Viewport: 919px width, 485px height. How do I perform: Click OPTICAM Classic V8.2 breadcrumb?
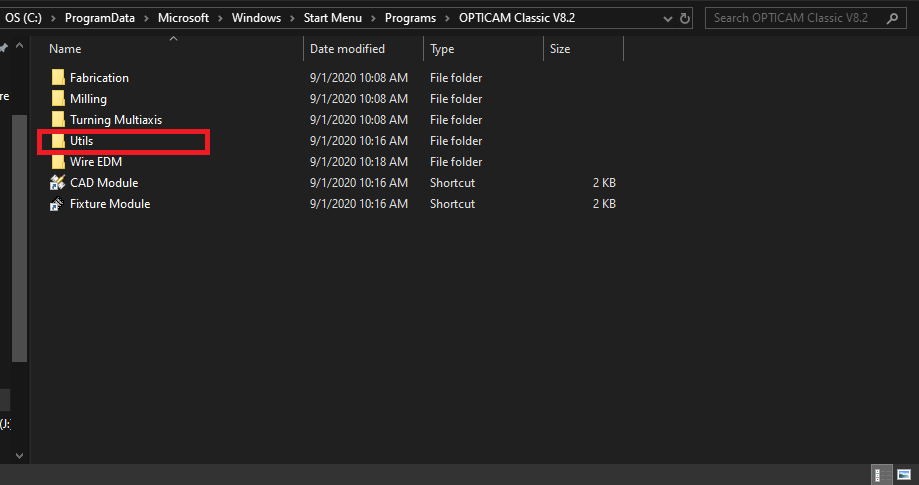pos(517,18)
